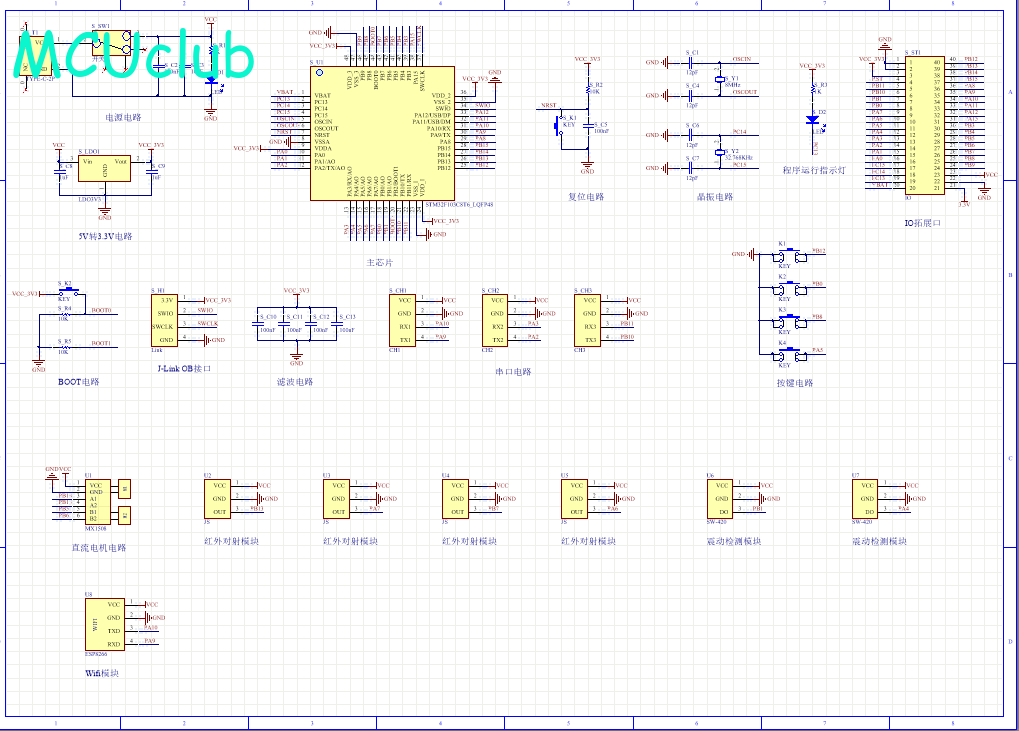This screenshot has height=731, width=1019.
Task: Select the S_H1 J-Link header component
Action: click(164, 320)
